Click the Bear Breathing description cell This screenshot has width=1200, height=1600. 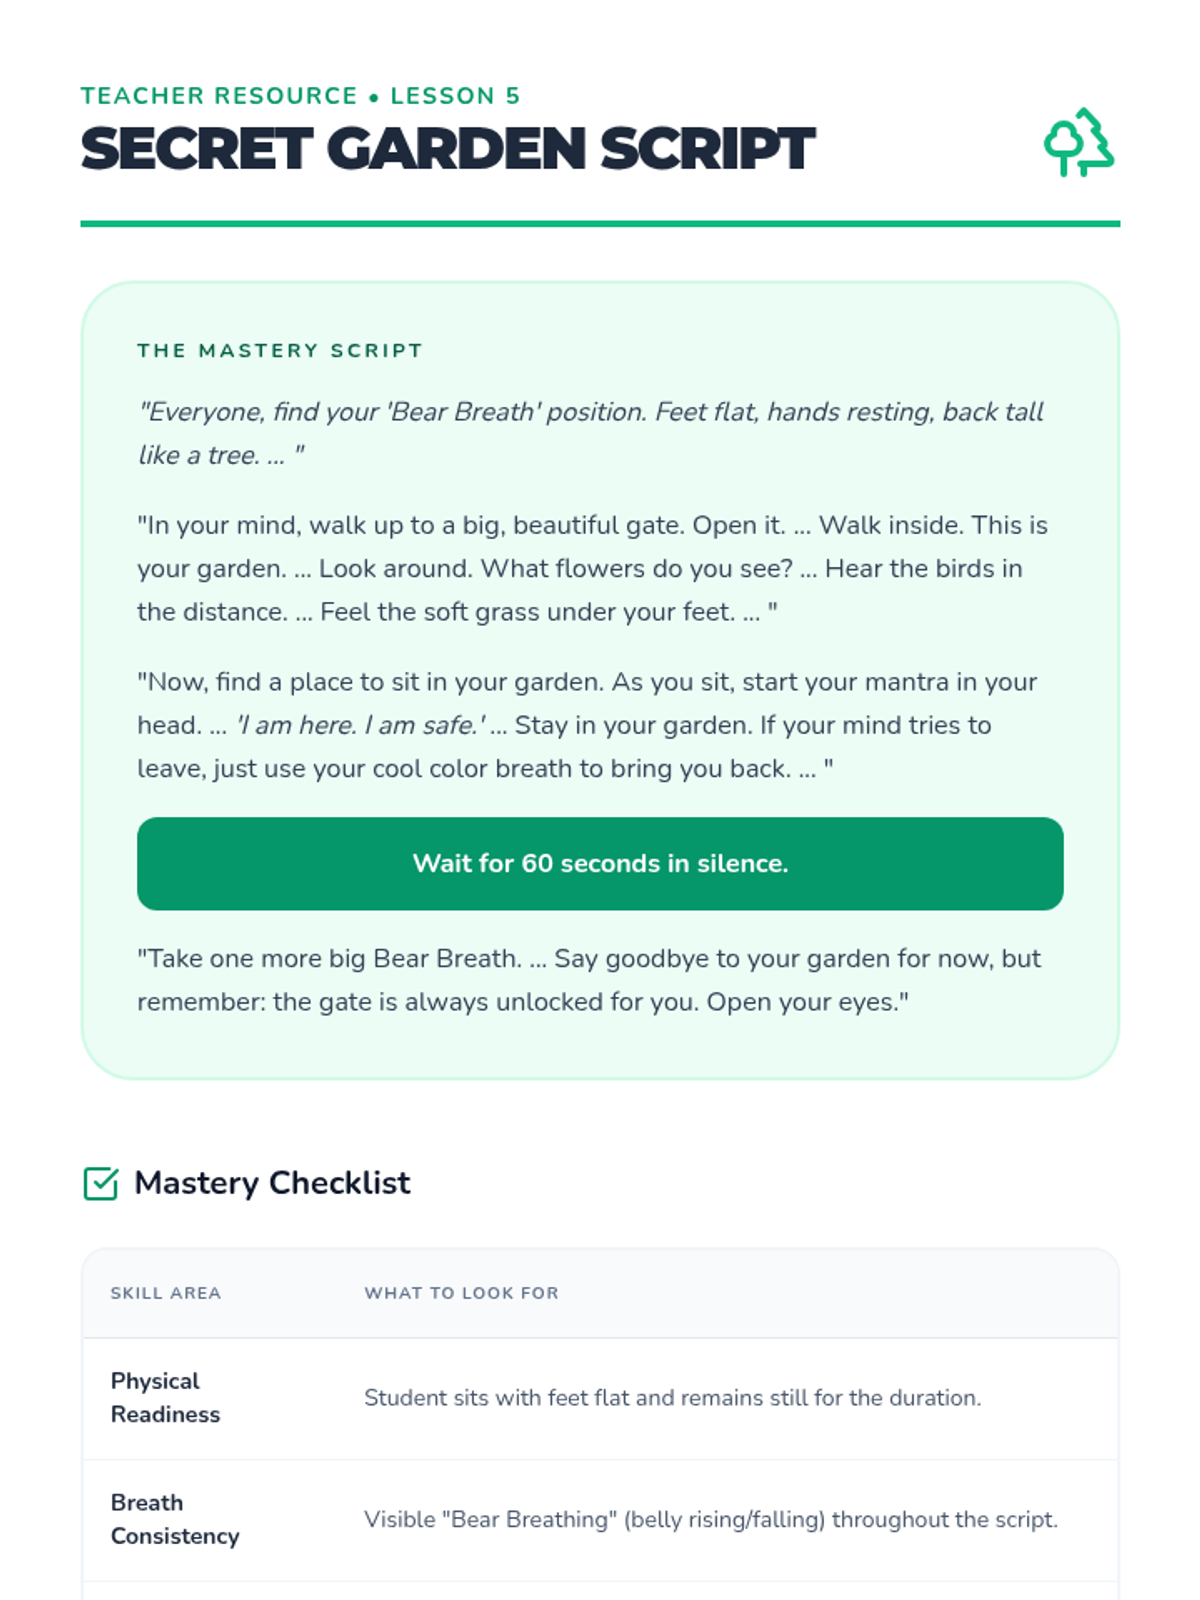pos(711,1520)
